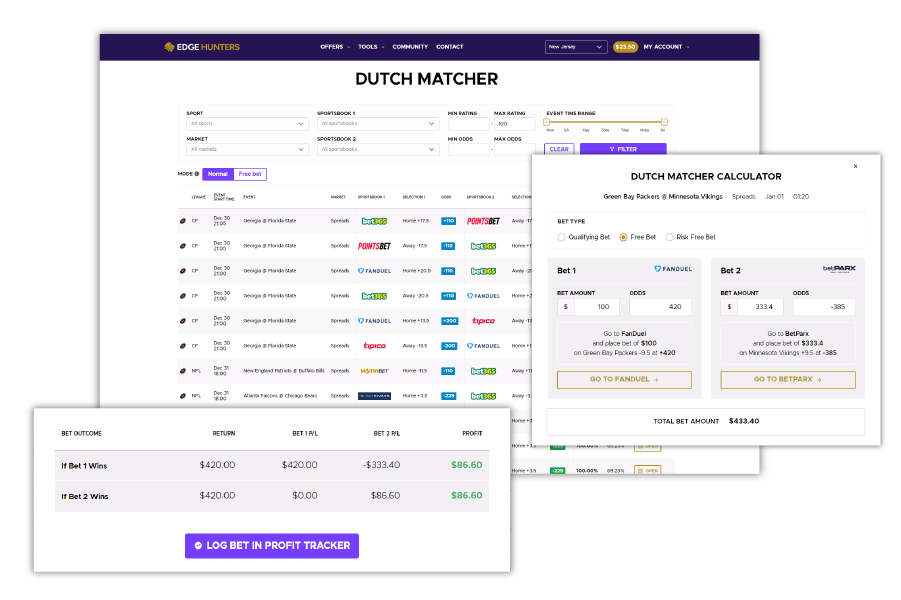The width and height of the screenshot is (901, 600).
Task: Open the Community page
Action: (410, 47)
